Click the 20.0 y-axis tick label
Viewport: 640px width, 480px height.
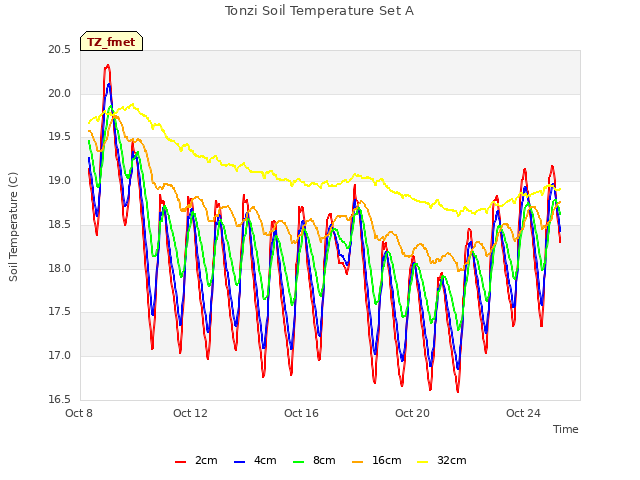tap(60, 93)
